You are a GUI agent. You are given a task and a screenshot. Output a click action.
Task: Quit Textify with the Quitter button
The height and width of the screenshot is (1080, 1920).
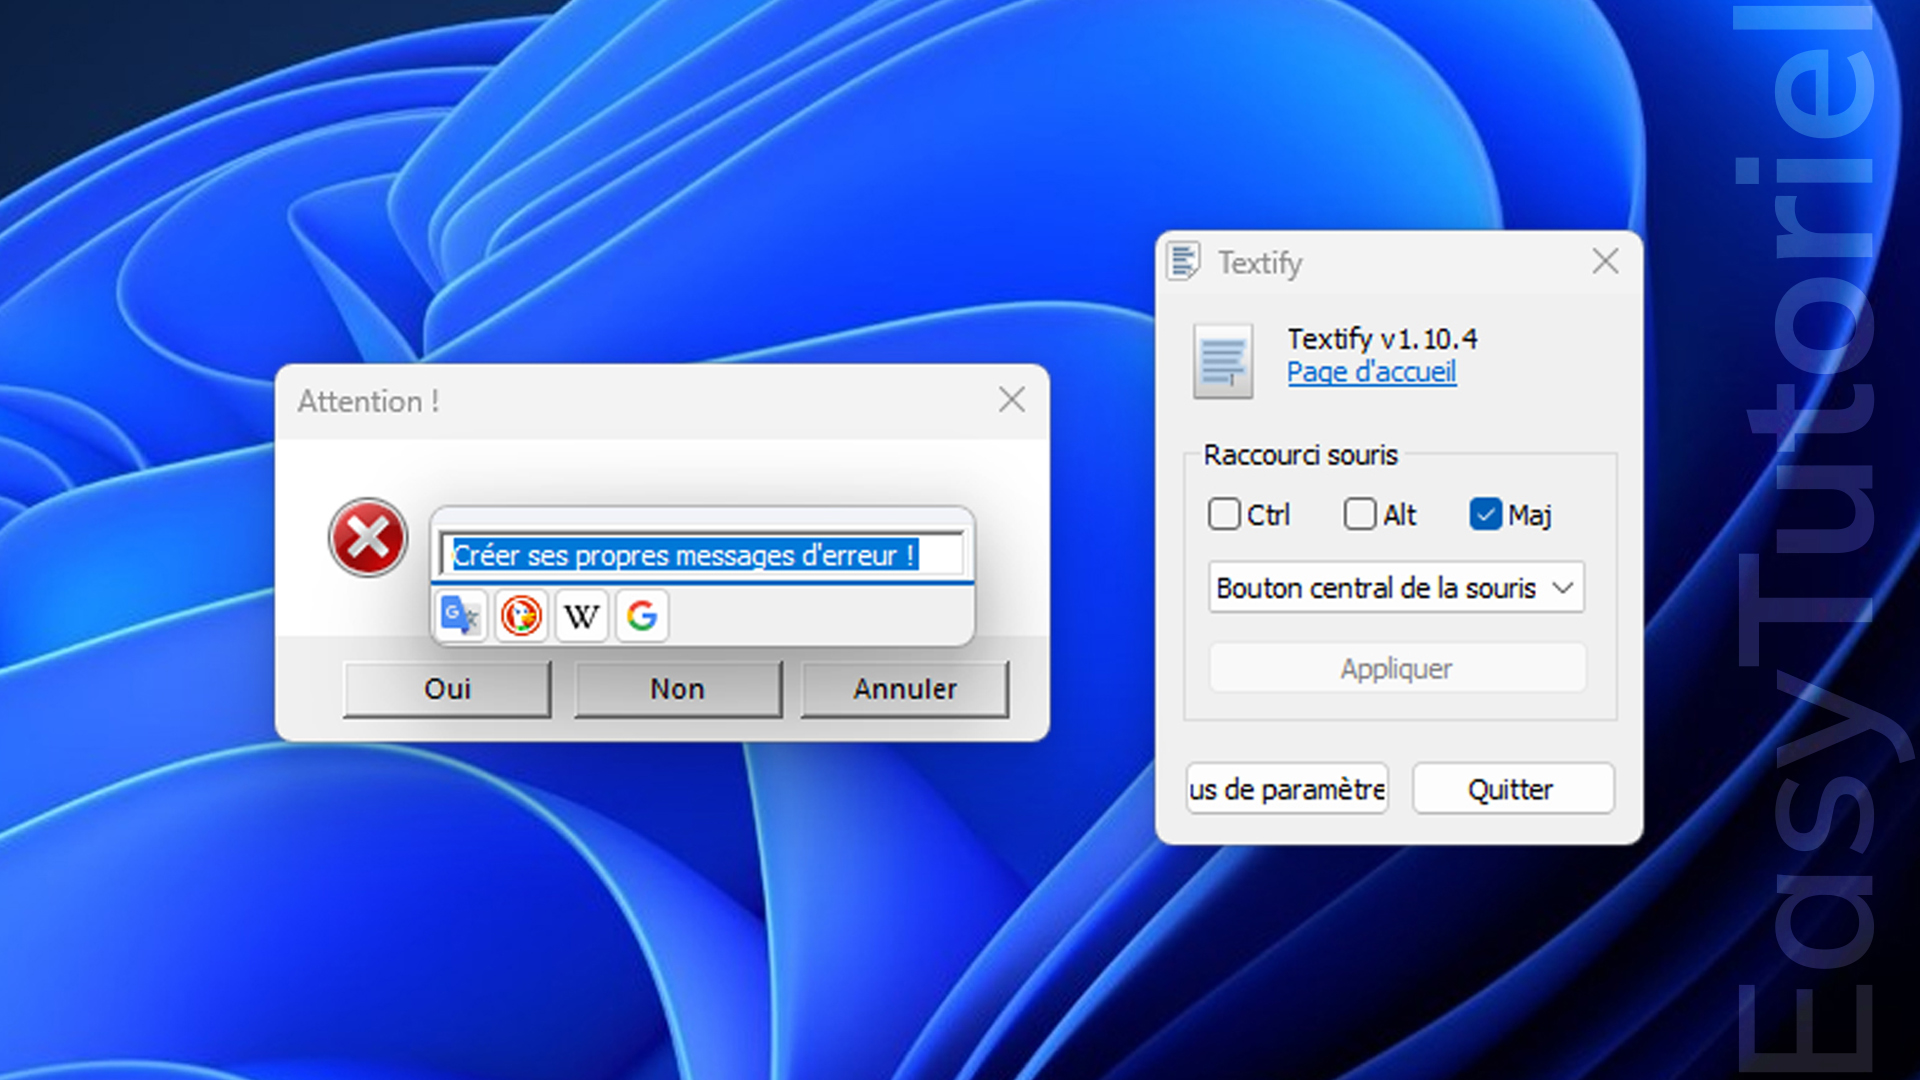click(x=1511, y=789)
